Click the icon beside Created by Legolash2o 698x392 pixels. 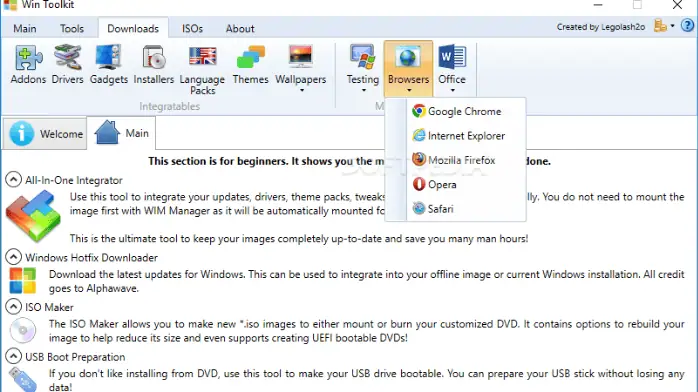660,26
